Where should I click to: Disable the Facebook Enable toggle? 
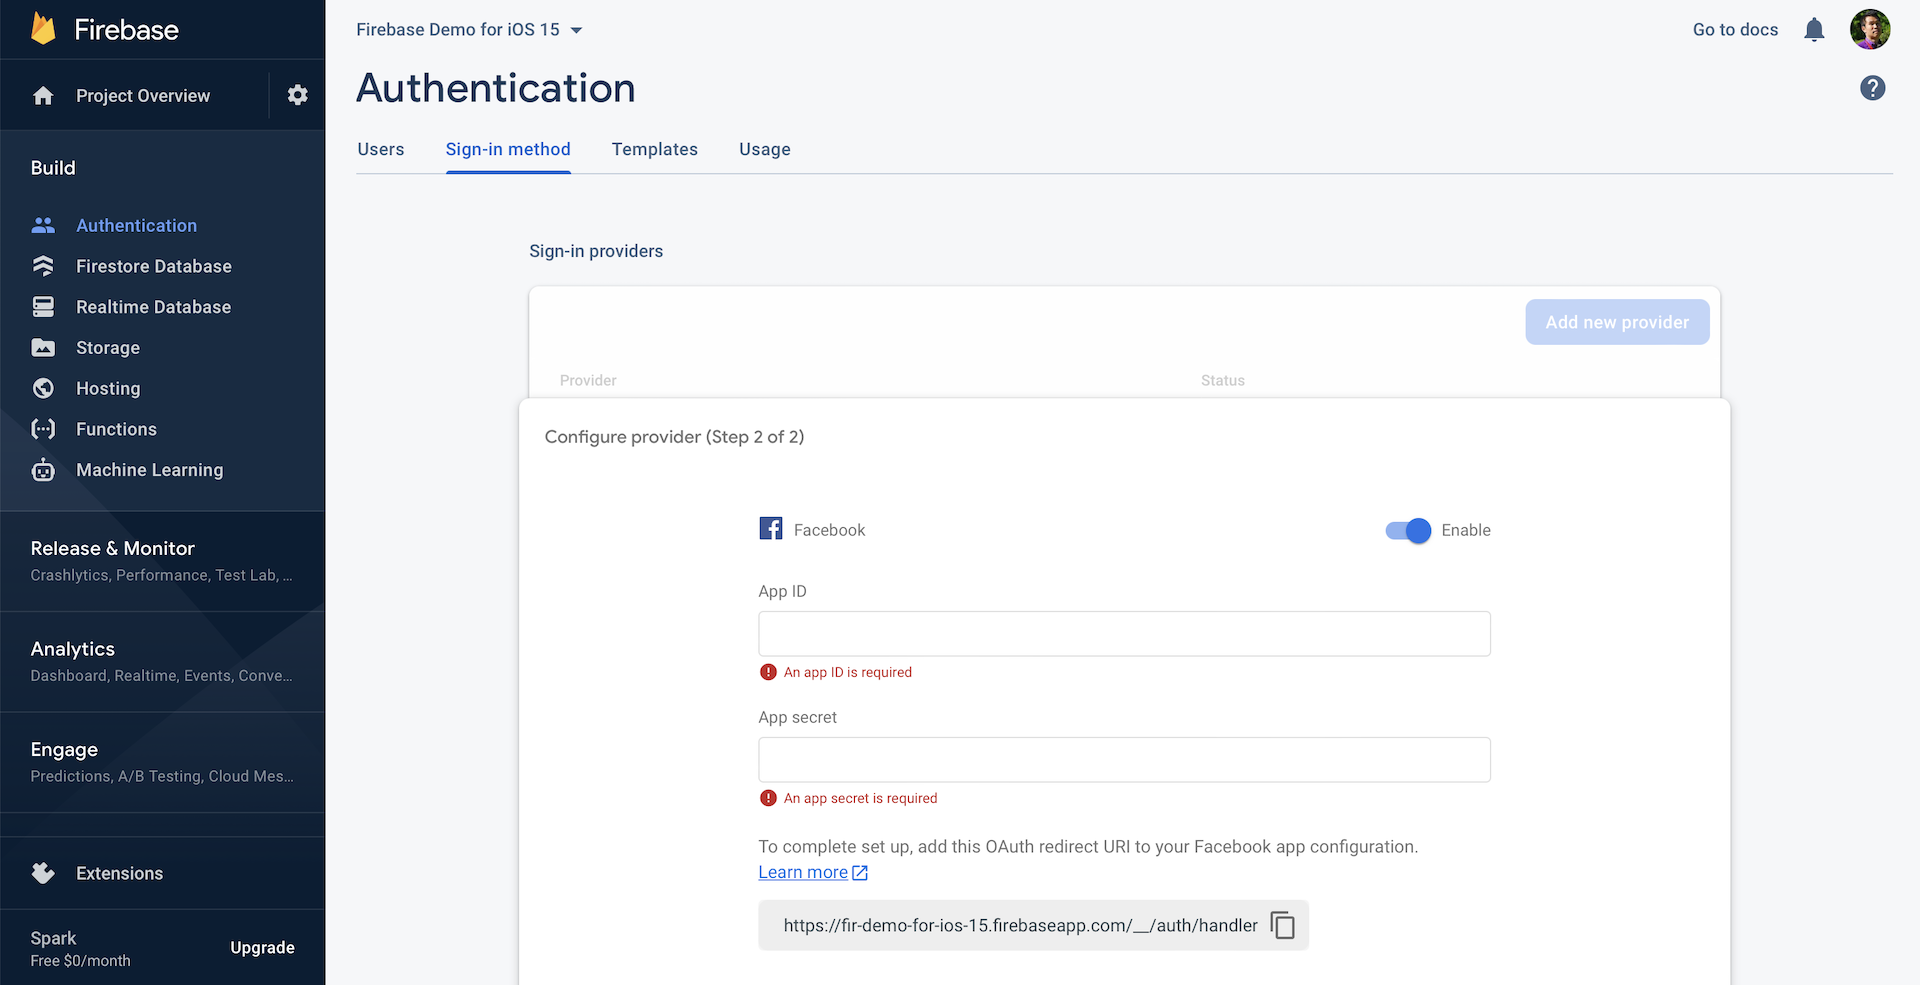tap(1408, 530)
